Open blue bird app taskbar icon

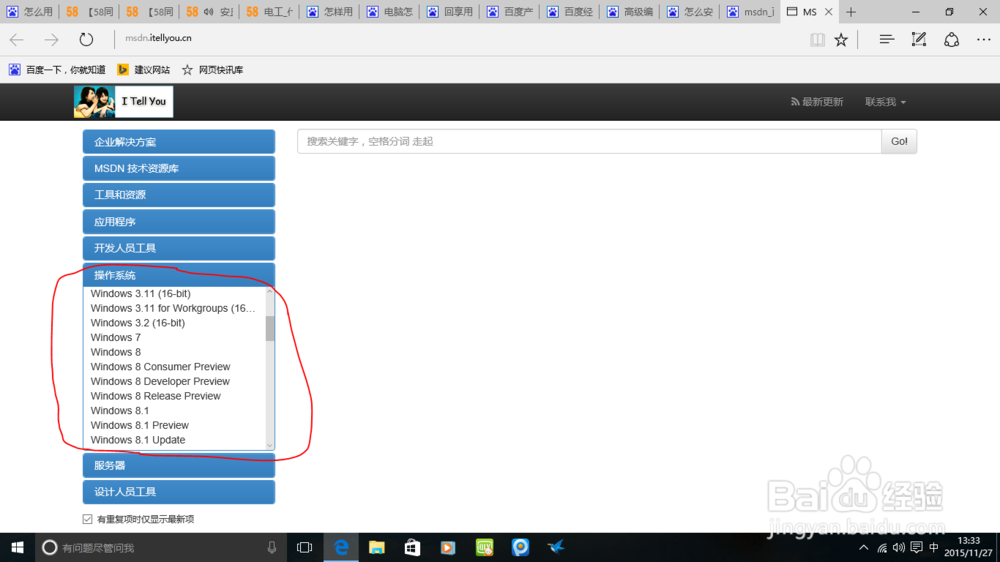556,547
